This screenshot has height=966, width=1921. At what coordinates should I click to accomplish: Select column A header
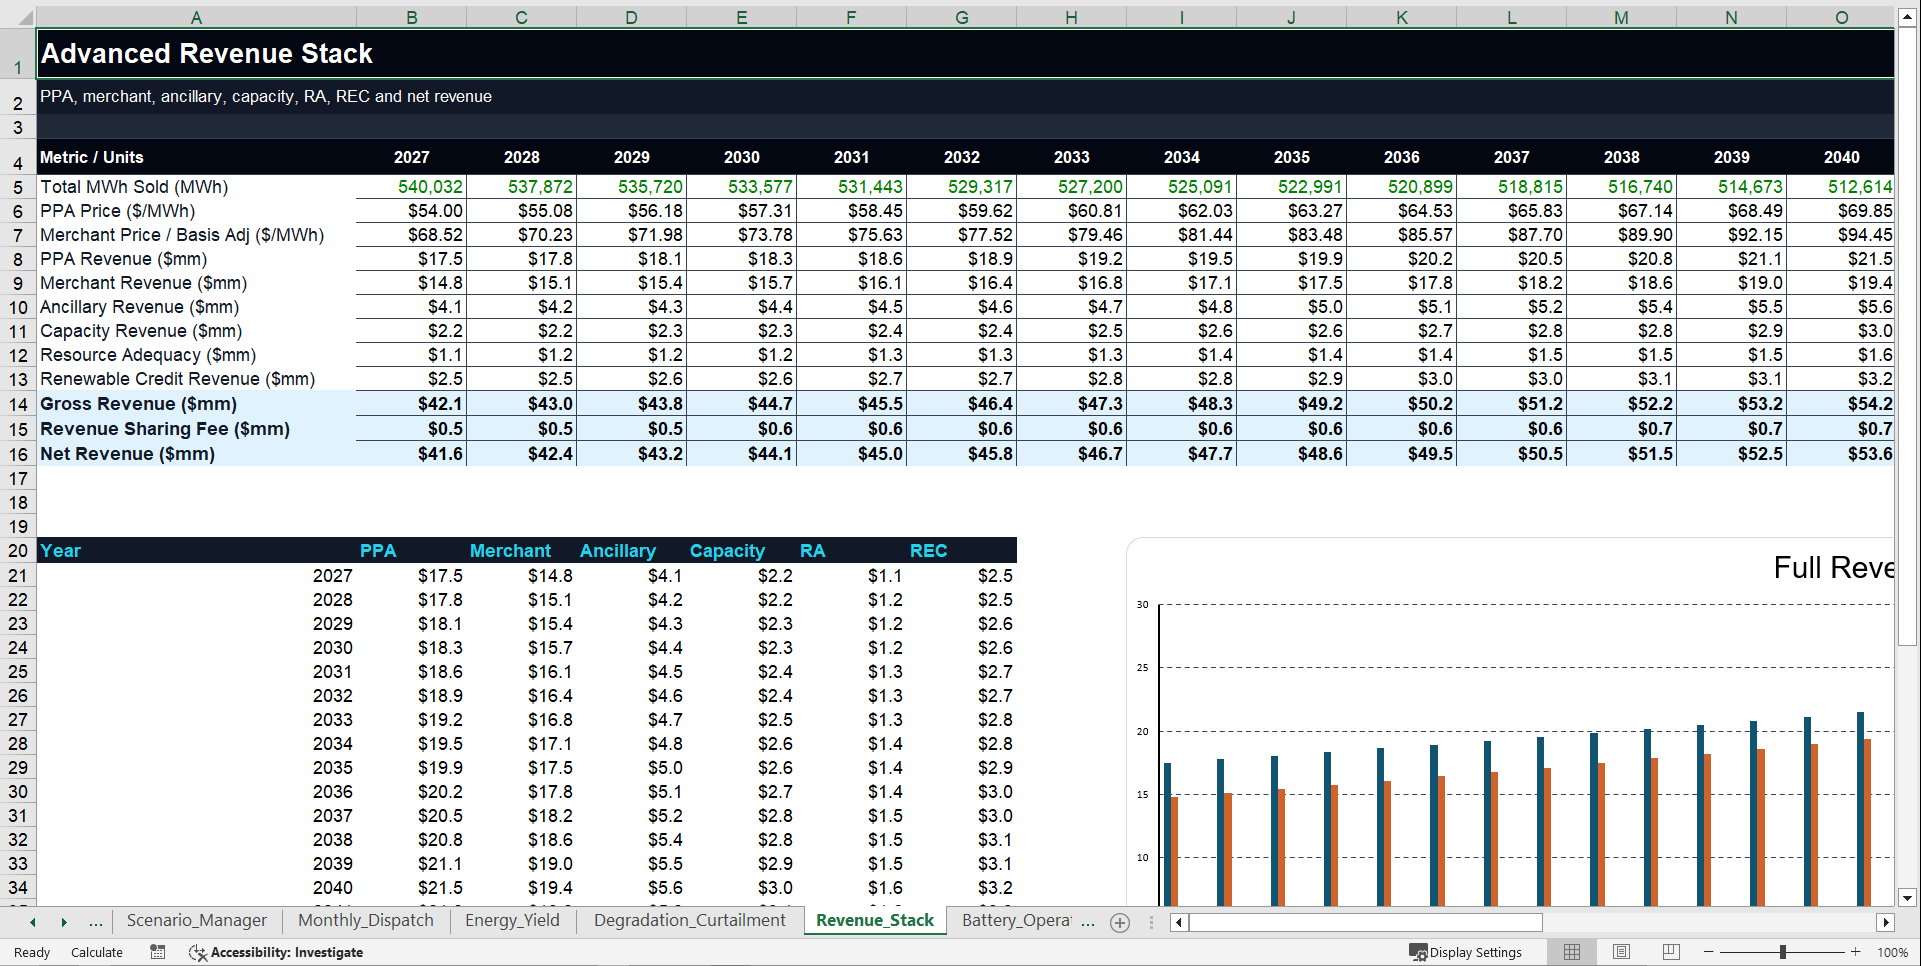pyautogui.click(x=196, y=17)
